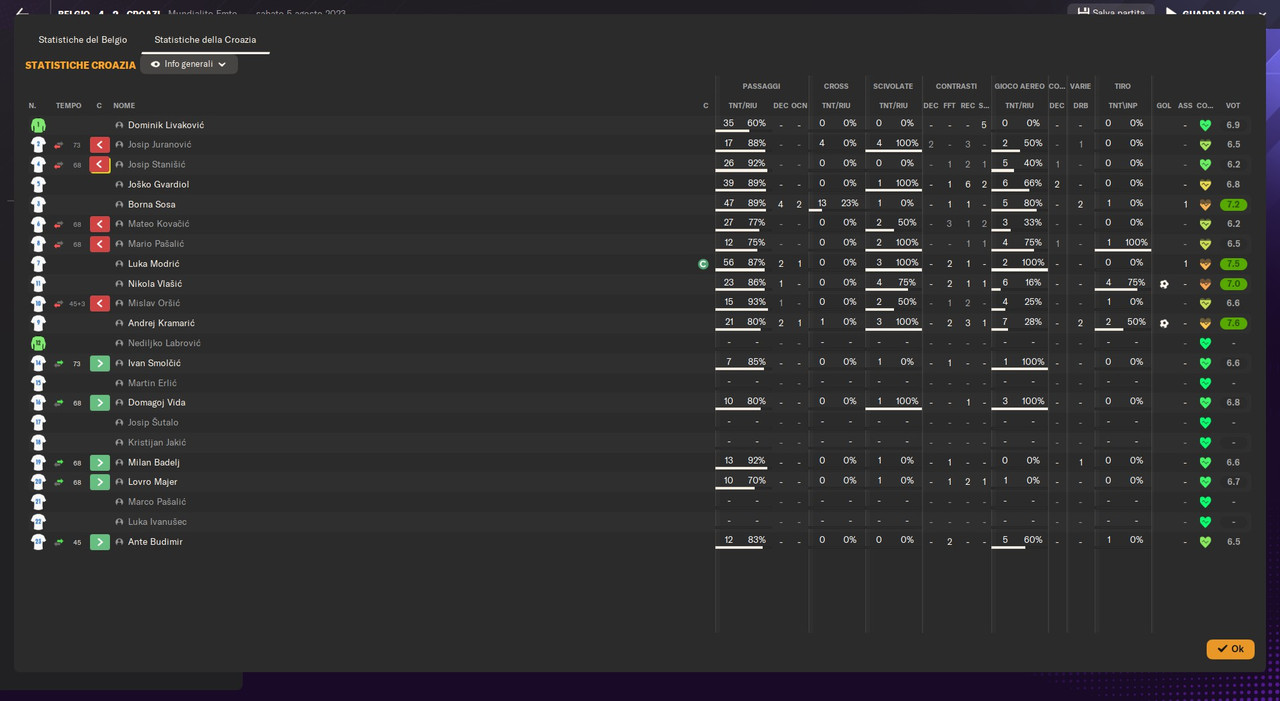The width and height of the screenshot is (1280, 701).
Task: Open Andrej Kramarić's player profile link
Action: 161,323
